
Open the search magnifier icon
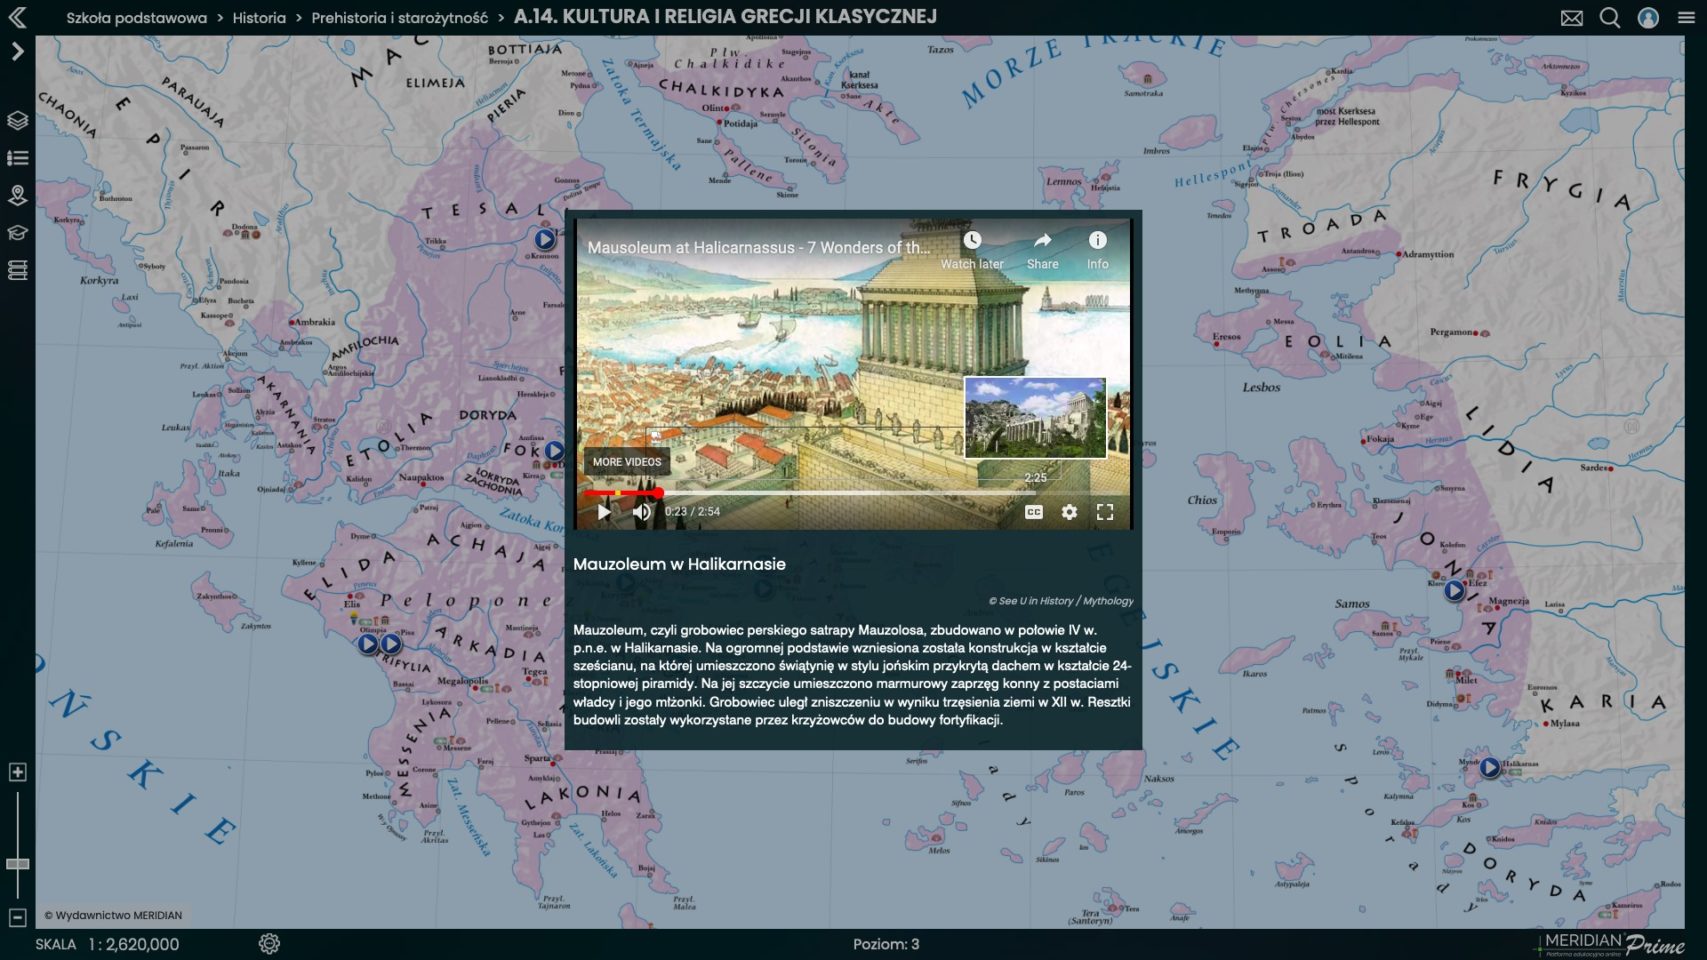pos(1610,18)
